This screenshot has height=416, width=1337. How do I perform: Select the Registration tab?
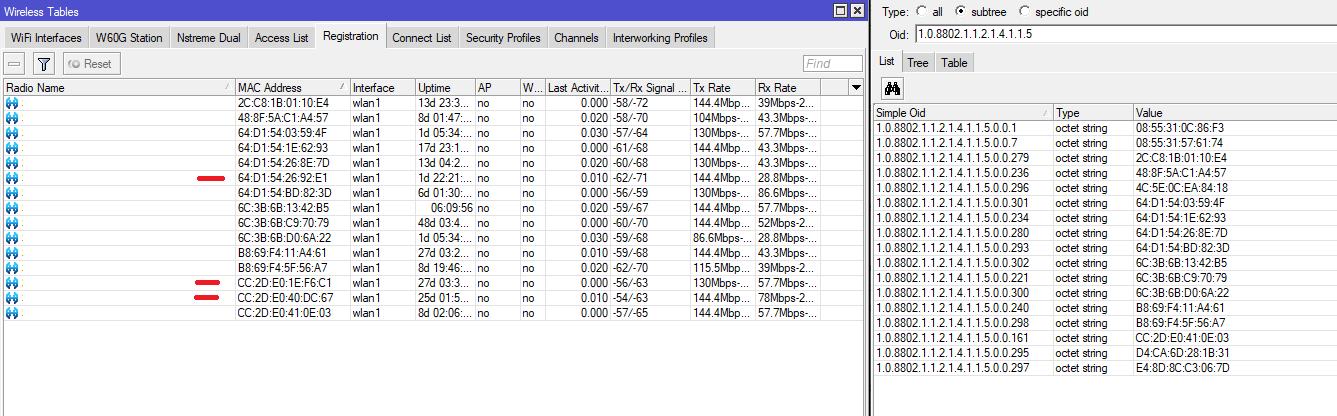click(351, 36)
